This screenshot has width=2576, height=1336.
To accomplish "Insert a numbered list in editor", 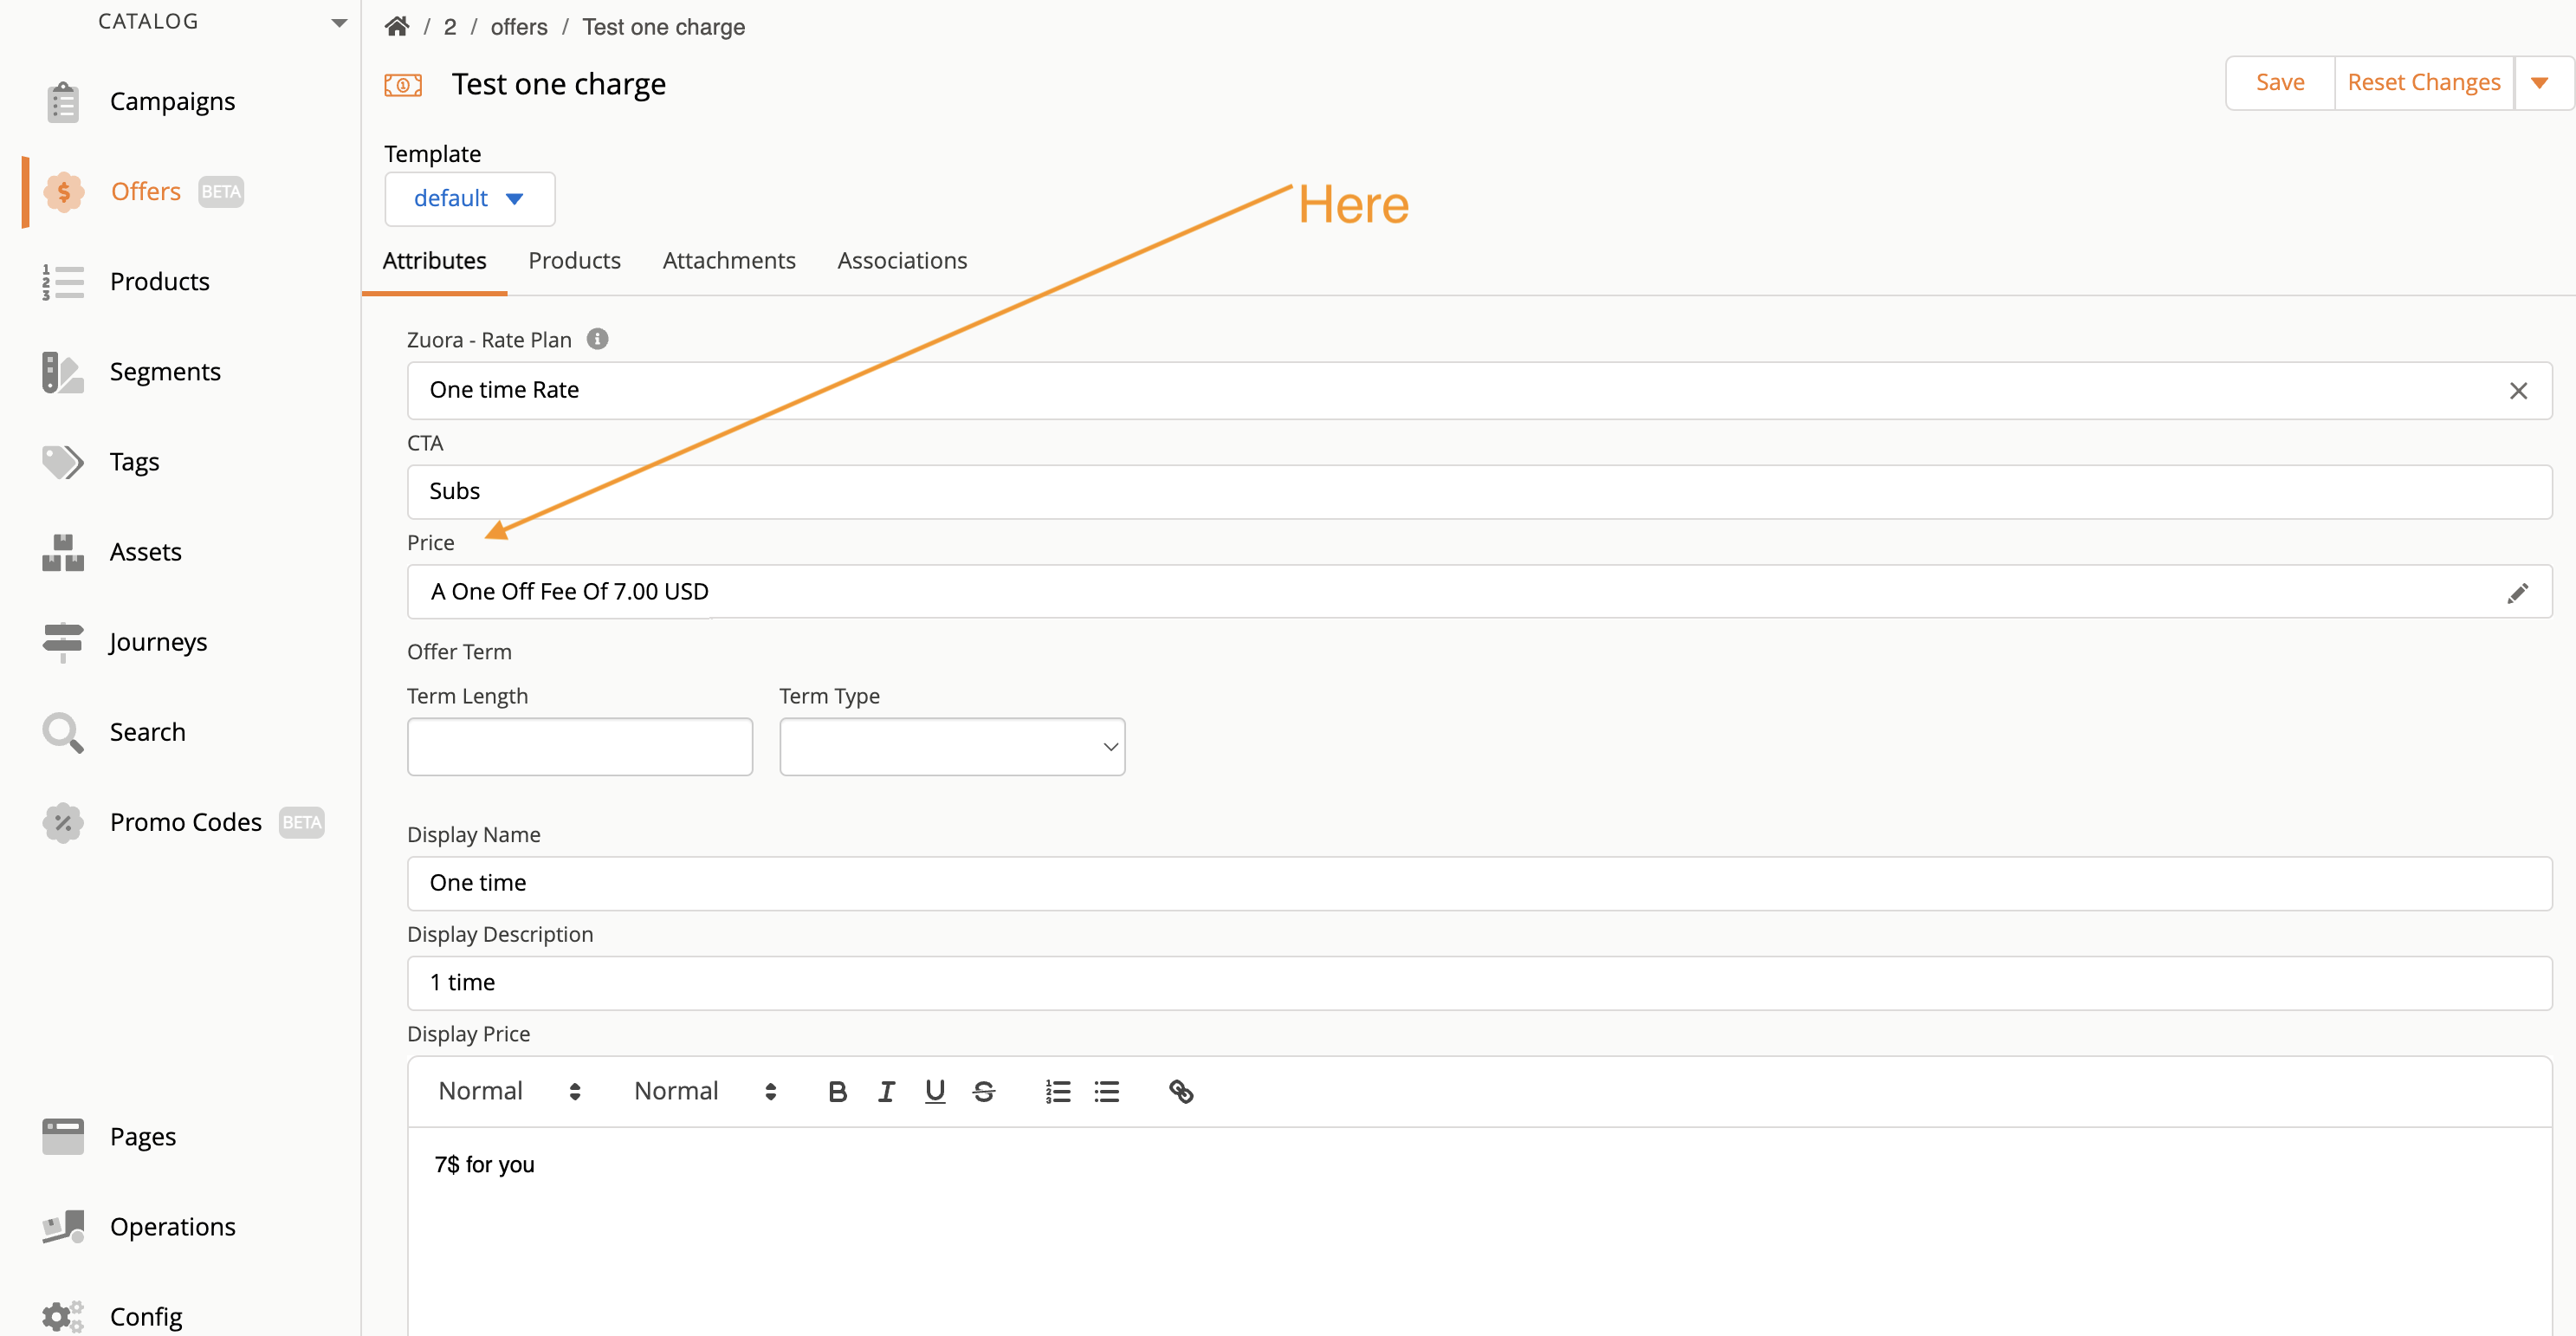I will click(x=1057, y=1091).
